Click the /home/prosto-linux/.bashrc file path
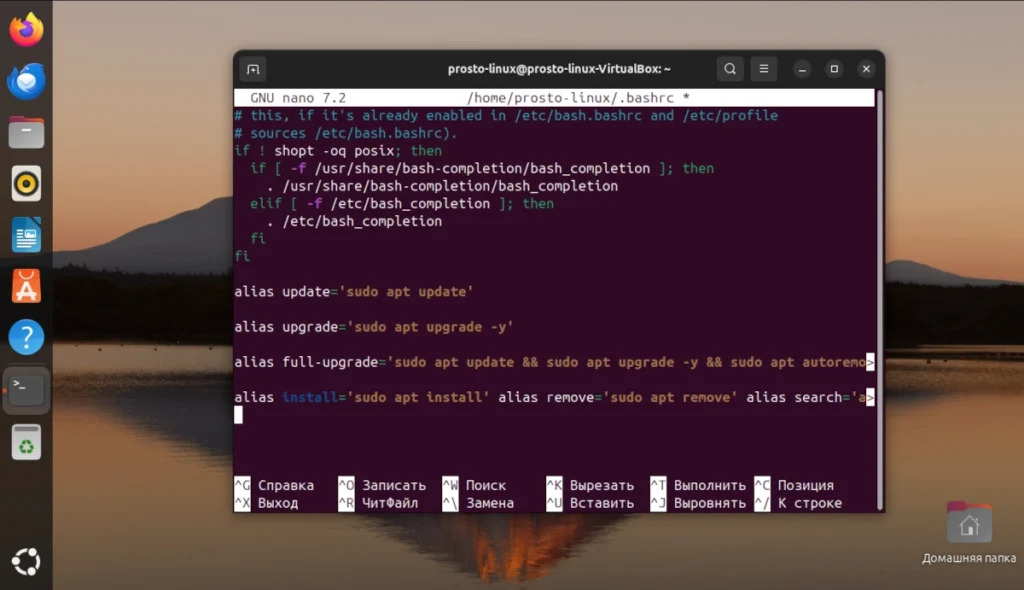The image size is (1024, 590). [x=570, y=98]
